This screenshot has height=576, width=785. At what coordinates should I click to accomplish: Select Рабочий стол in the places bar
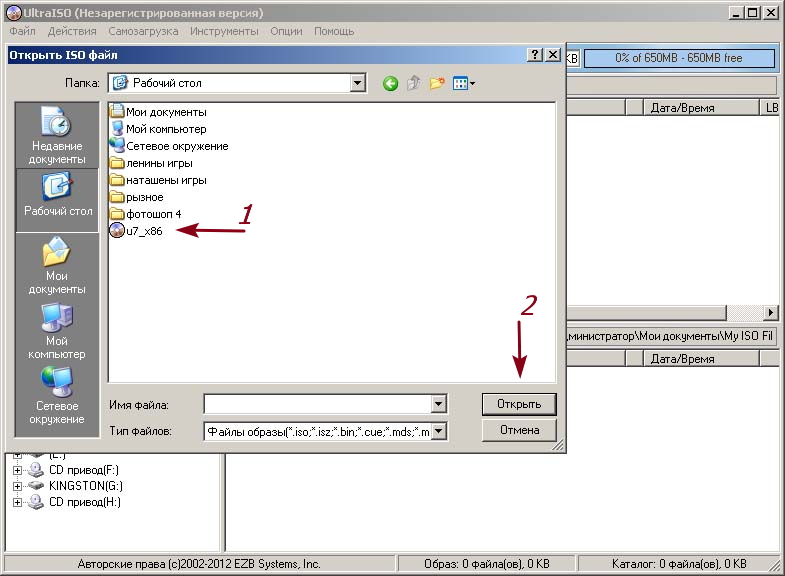click(x=58, y=200)
